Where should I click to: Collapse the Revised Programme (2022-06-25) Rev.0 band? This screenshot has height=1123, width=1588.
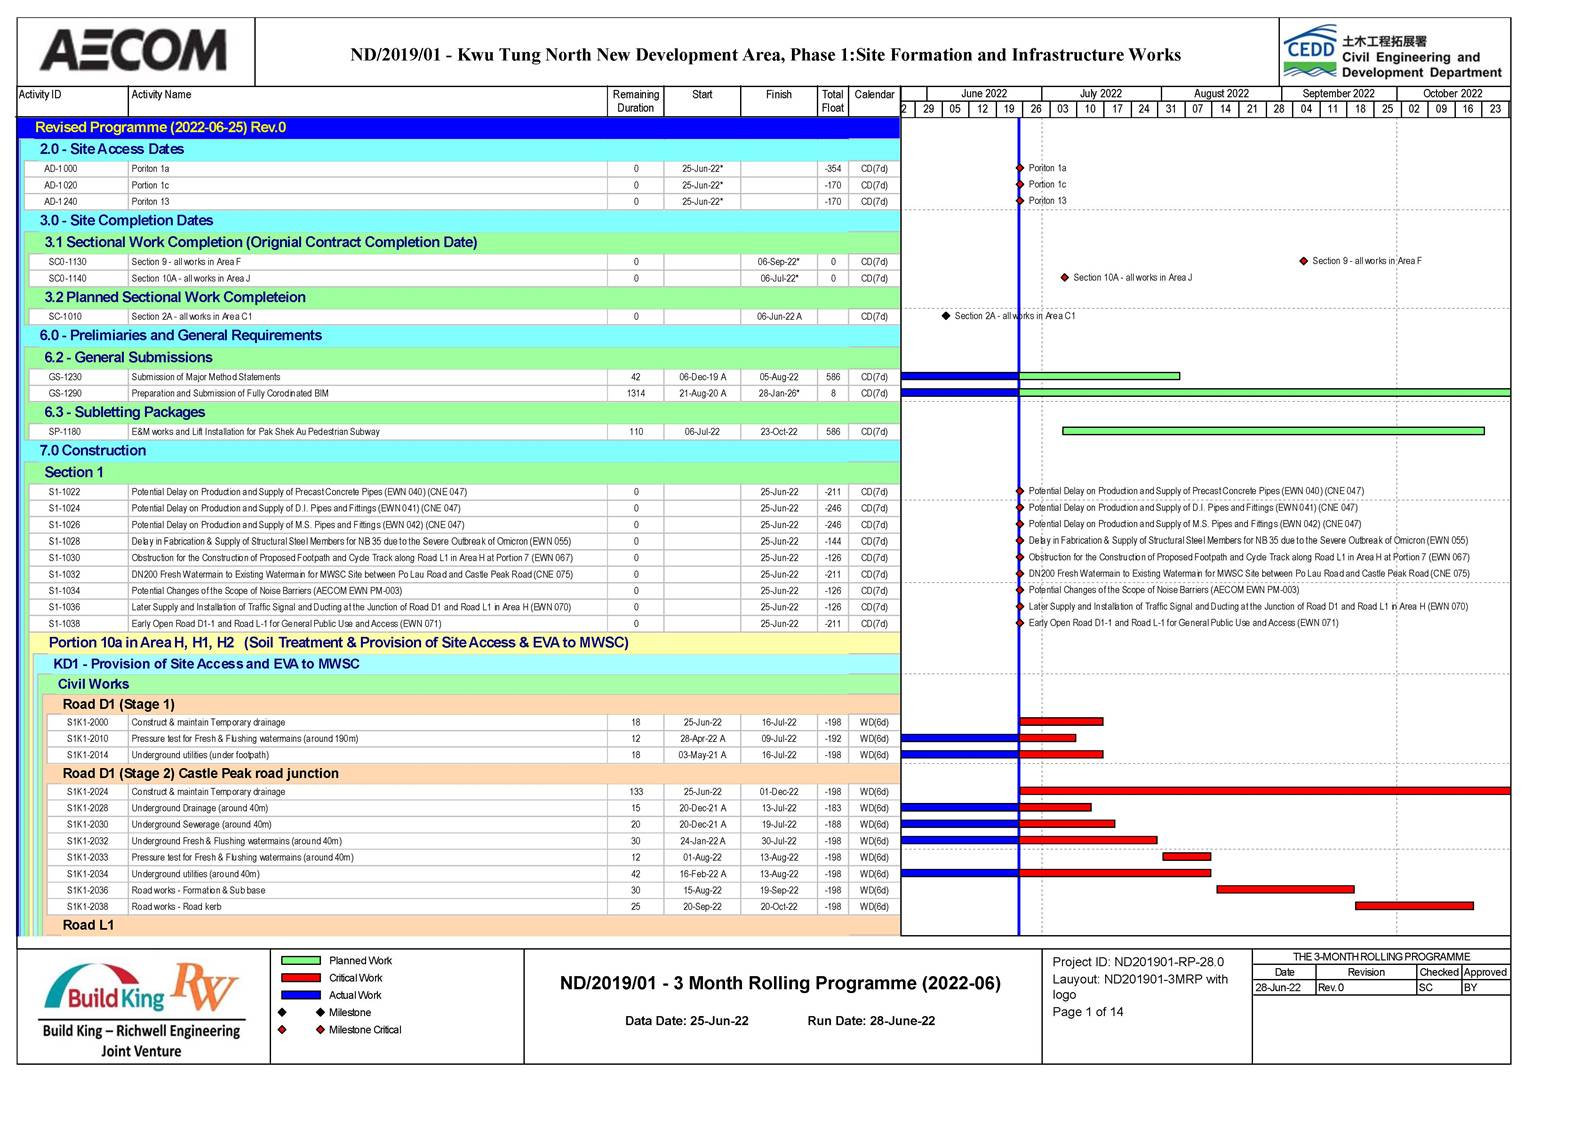(x=459, y=128)
